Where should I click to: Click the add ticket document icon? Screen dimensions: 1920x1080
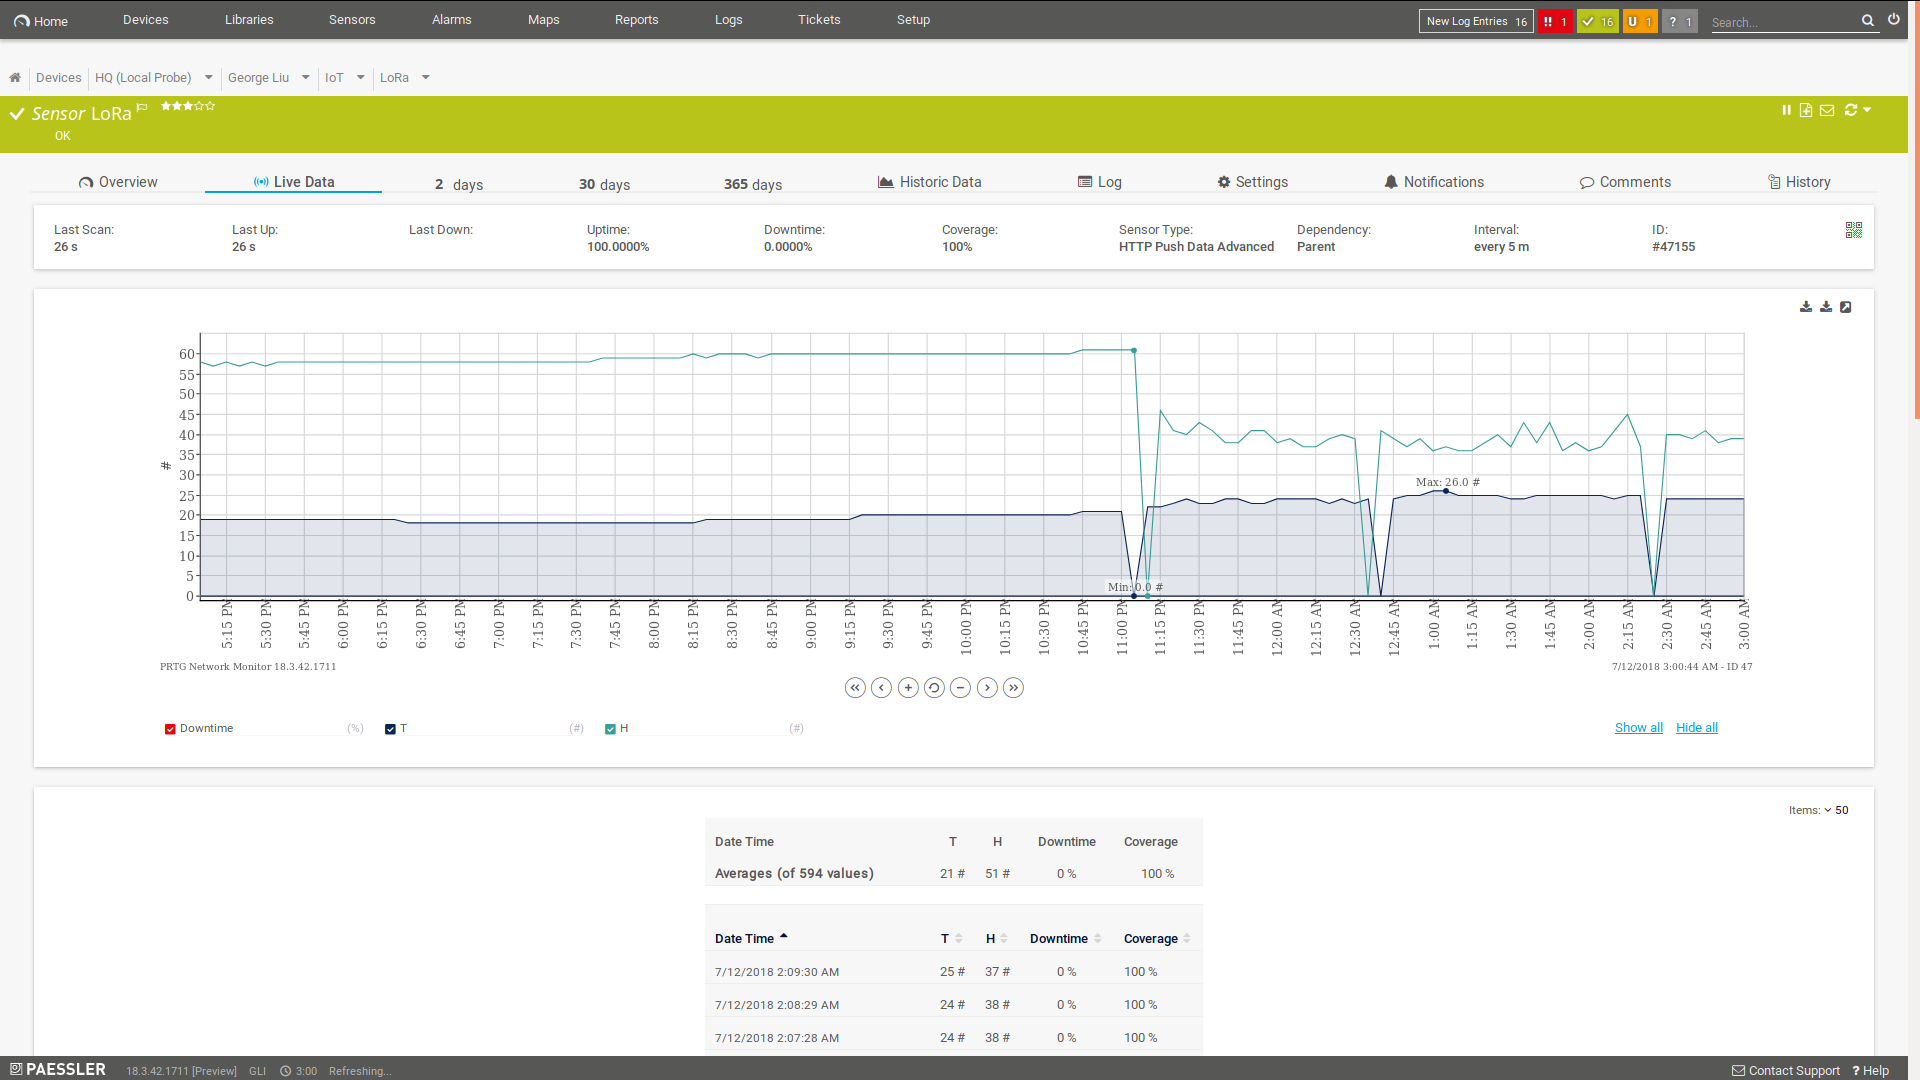1806,110
